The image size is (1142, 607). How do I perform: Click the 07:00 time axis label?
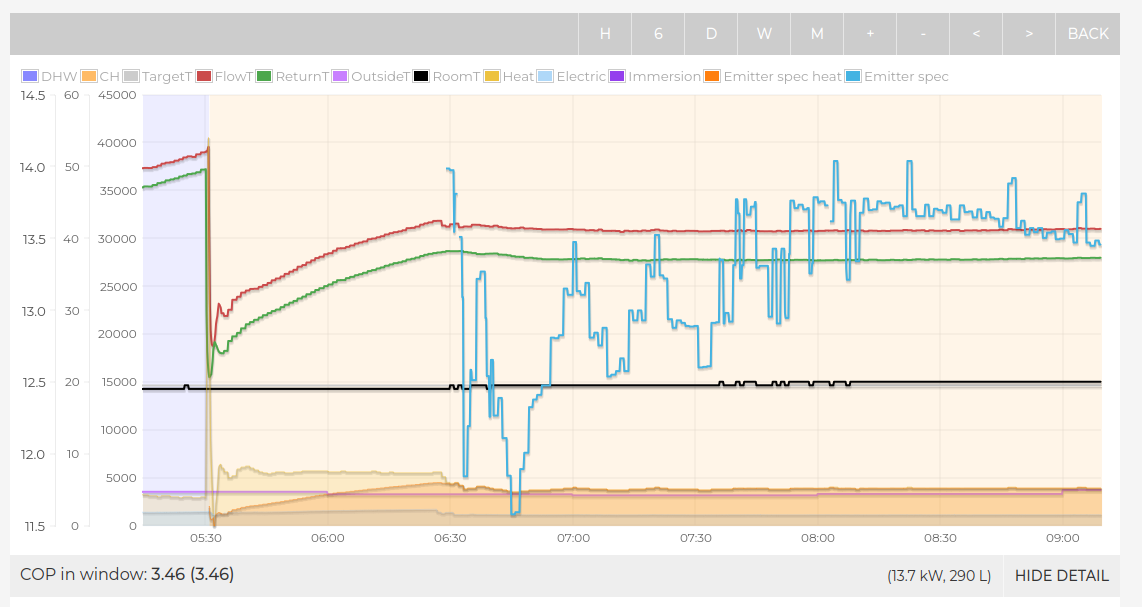click(x=573, y=538)
